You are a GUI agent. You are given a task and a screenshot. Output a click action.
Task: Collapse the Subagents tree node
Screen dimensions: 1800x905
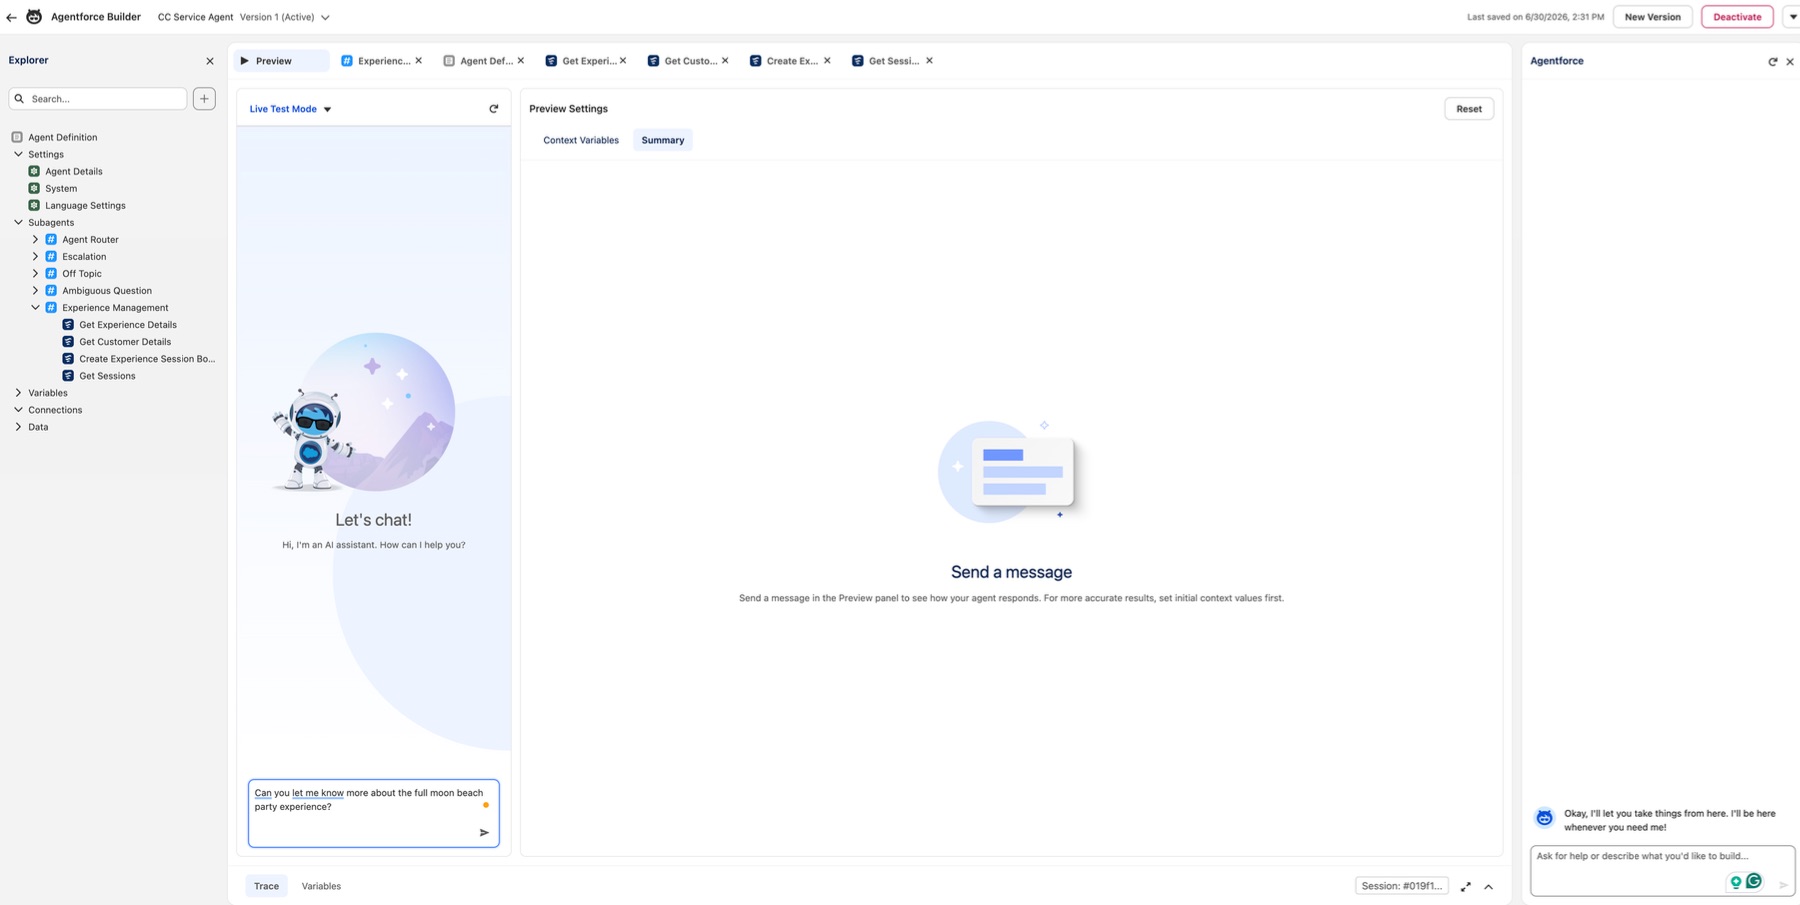tap(18, 222)
